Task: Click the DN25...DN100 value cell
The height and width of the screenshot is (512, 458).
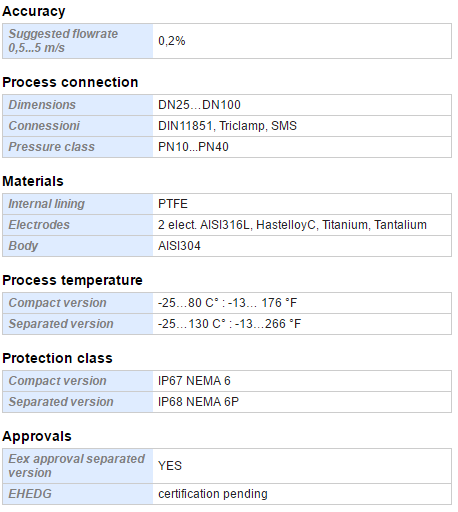Action: click(302, 105)
